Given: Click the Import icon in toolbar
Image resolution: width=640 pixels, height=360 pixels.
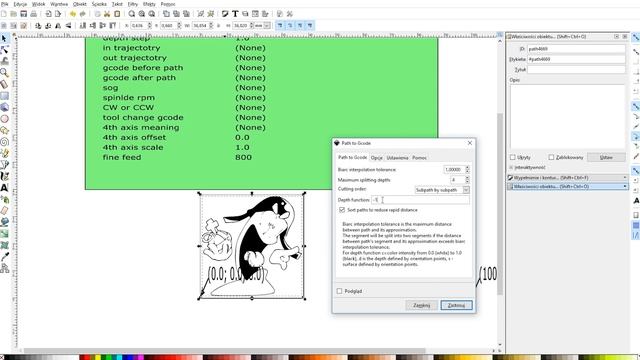Looking at the screenshot, I should (48, 14).
